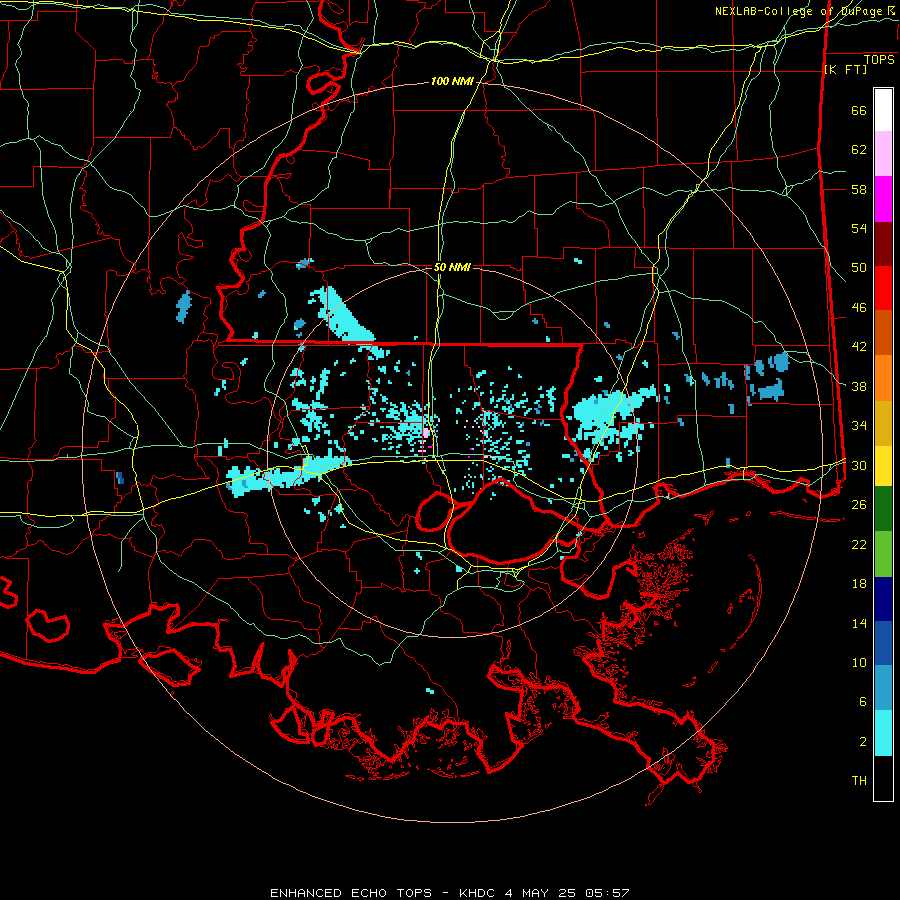The height and width of the screenshot is (900, 900).
Task: Select the light green legend swatch
Action: 883,554
